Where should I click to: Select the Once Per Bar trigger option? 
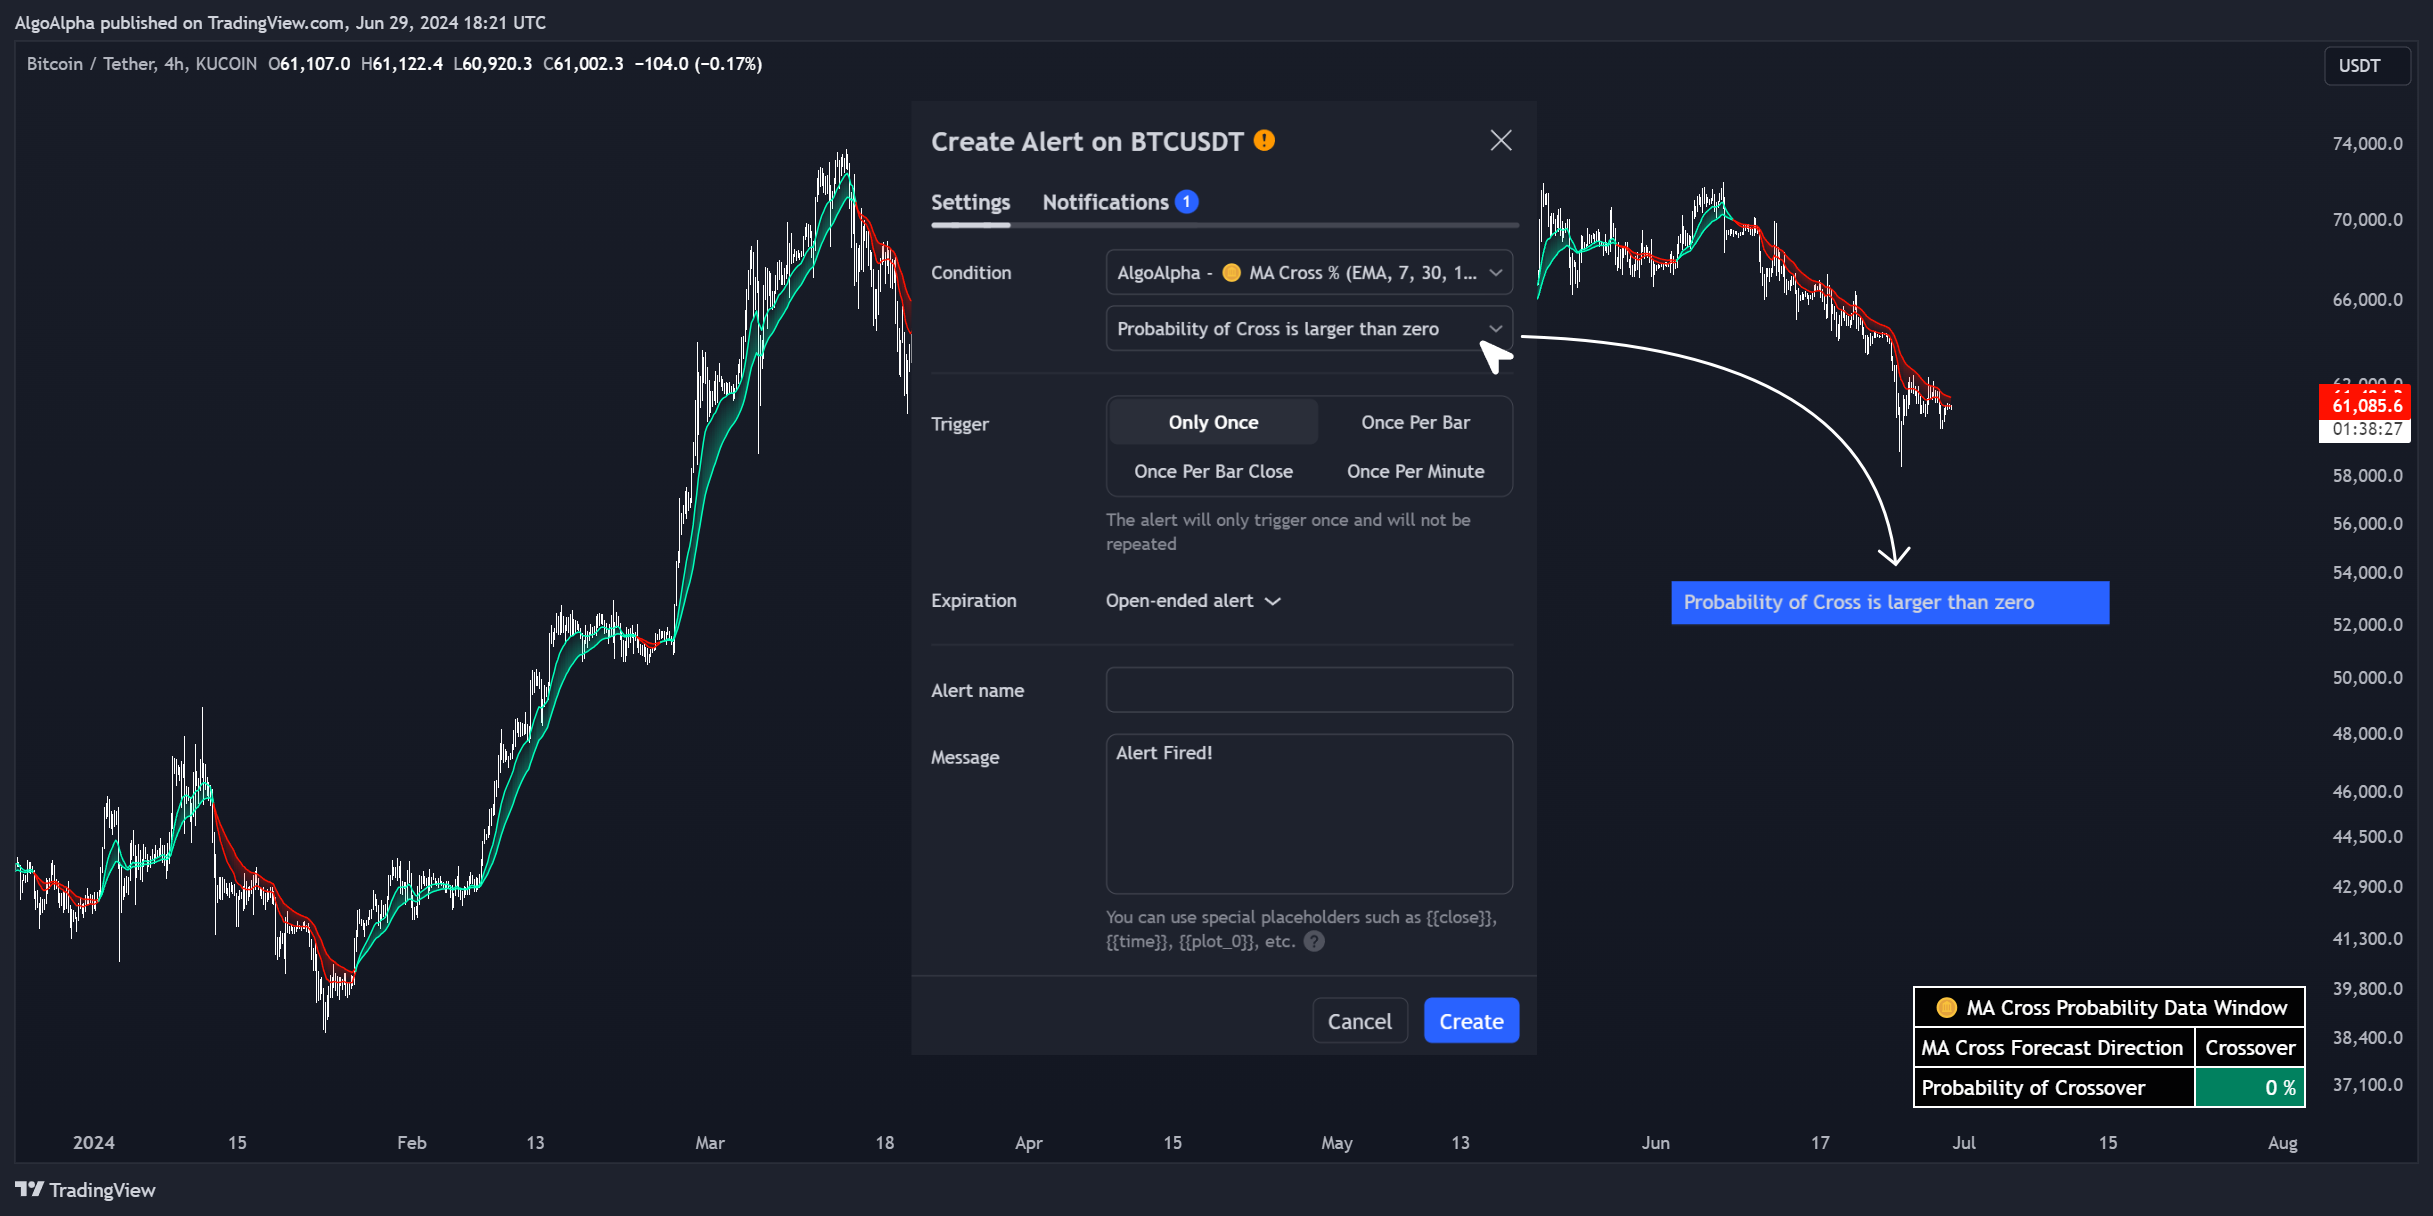[1415, 422]
